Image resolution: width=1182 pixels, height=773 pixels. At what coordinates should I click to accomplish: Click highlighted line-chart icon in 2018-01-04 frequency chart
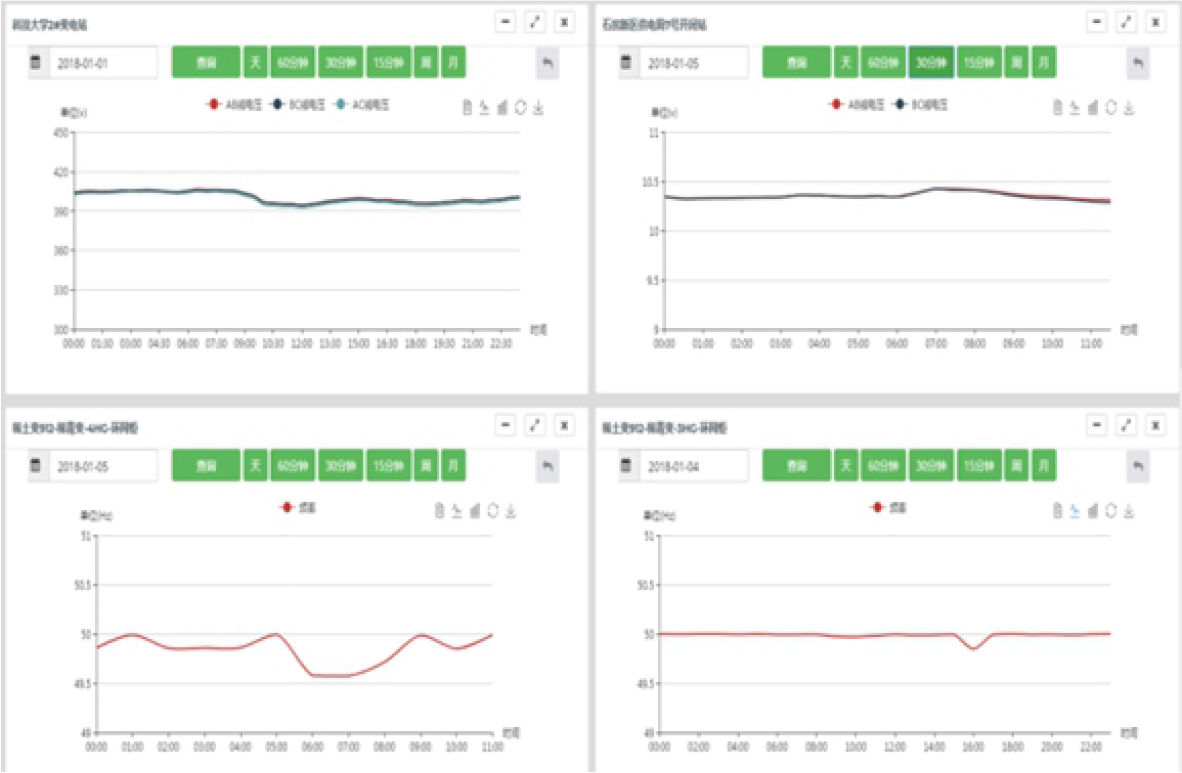(x=1075, y=511)
